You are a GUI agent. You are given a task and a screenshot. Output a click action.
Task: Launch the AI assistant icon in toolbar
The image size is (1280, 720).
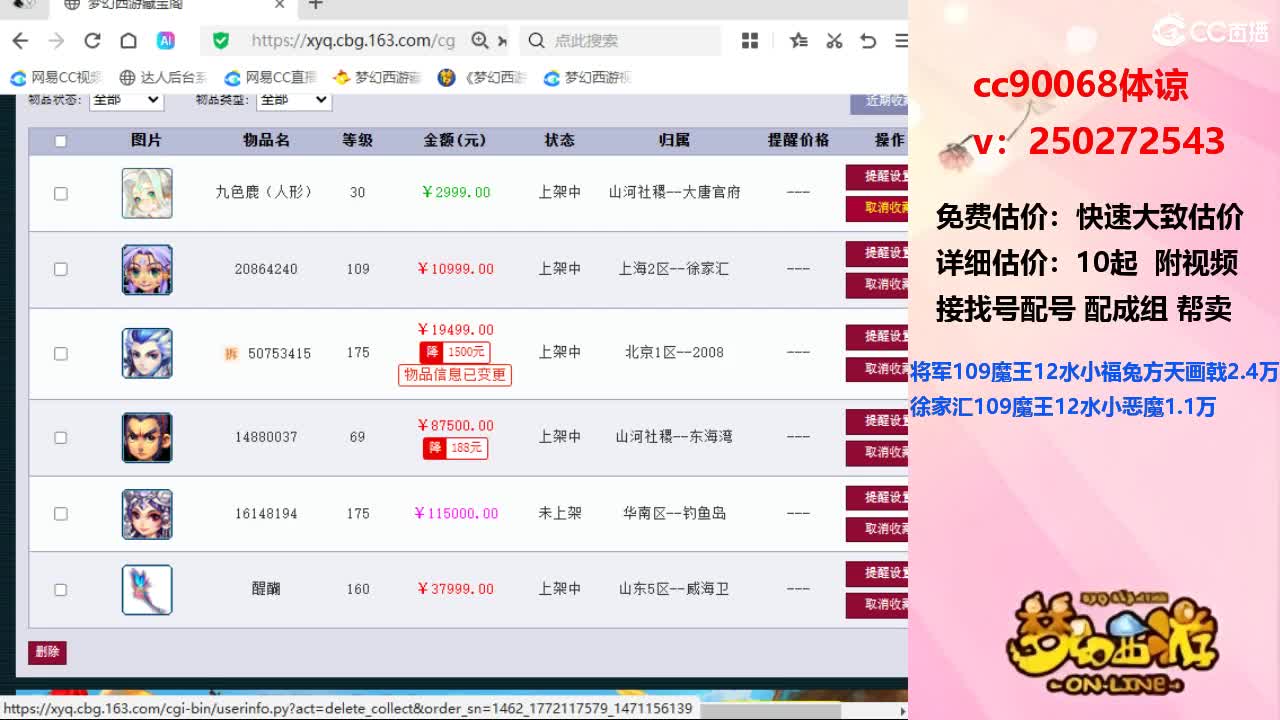[x=166, y=41]
